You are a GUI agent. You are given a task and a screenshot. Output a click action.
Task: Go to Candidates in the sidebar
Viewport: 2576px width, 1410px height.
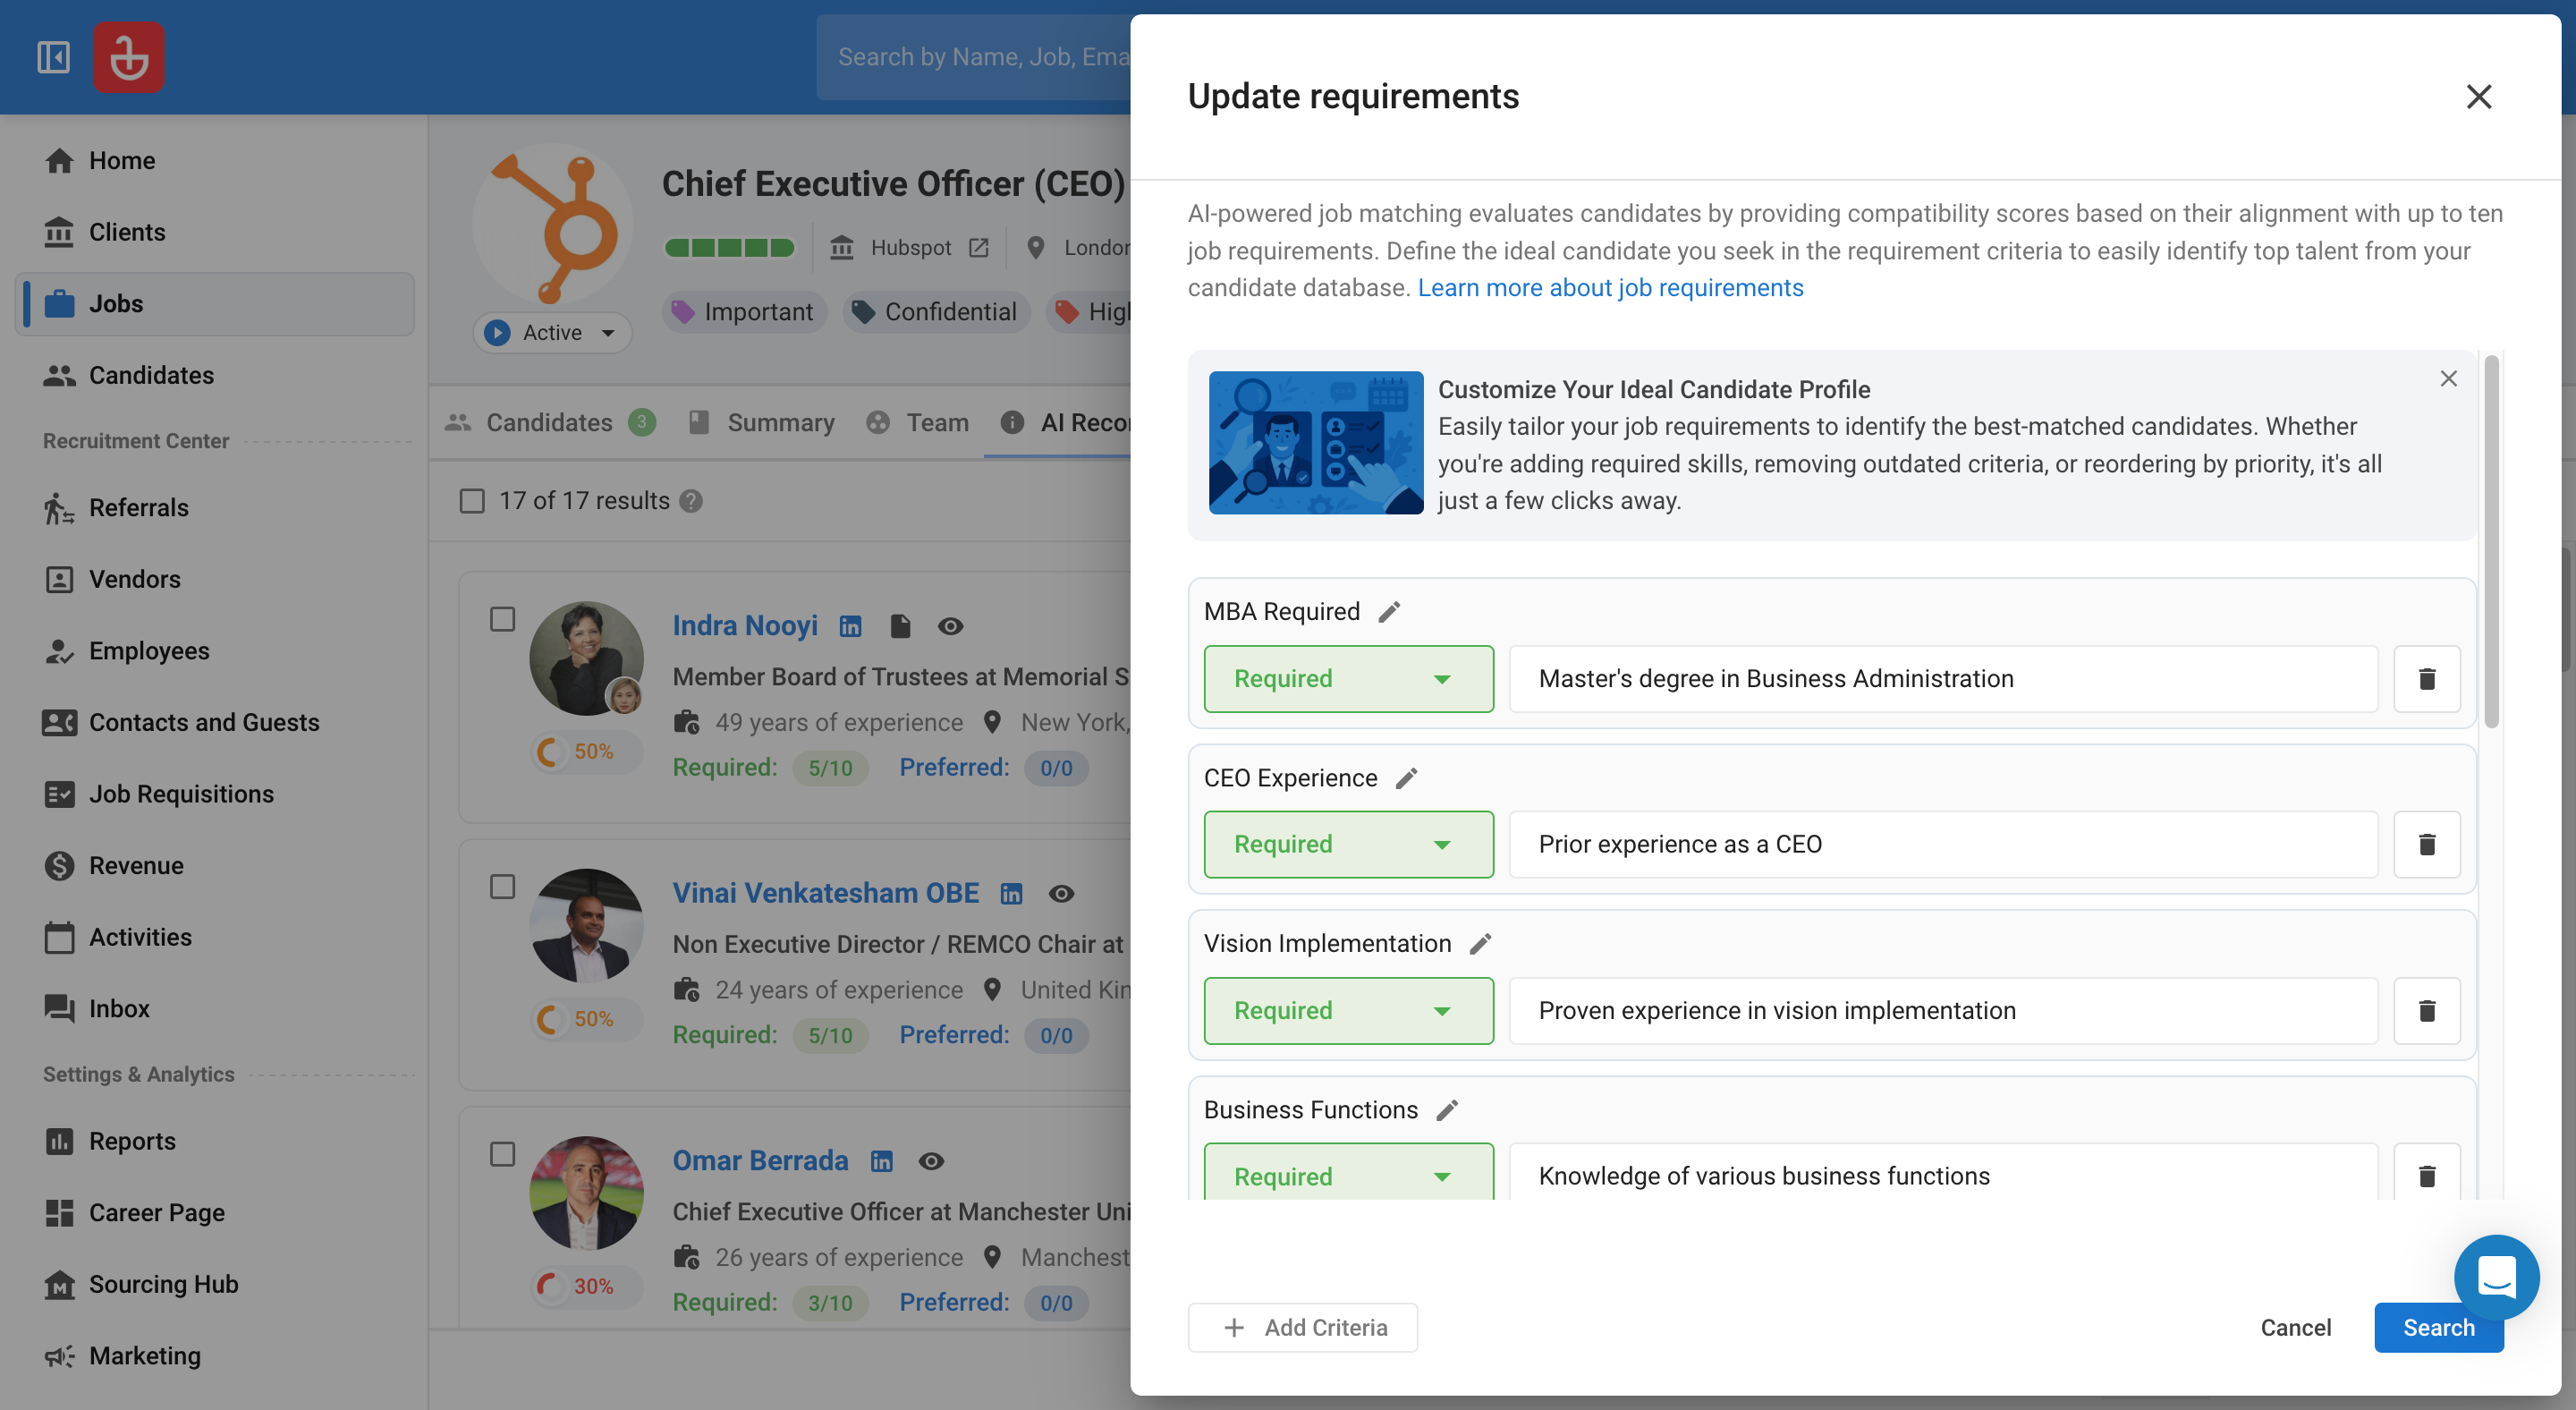point(151,375)
